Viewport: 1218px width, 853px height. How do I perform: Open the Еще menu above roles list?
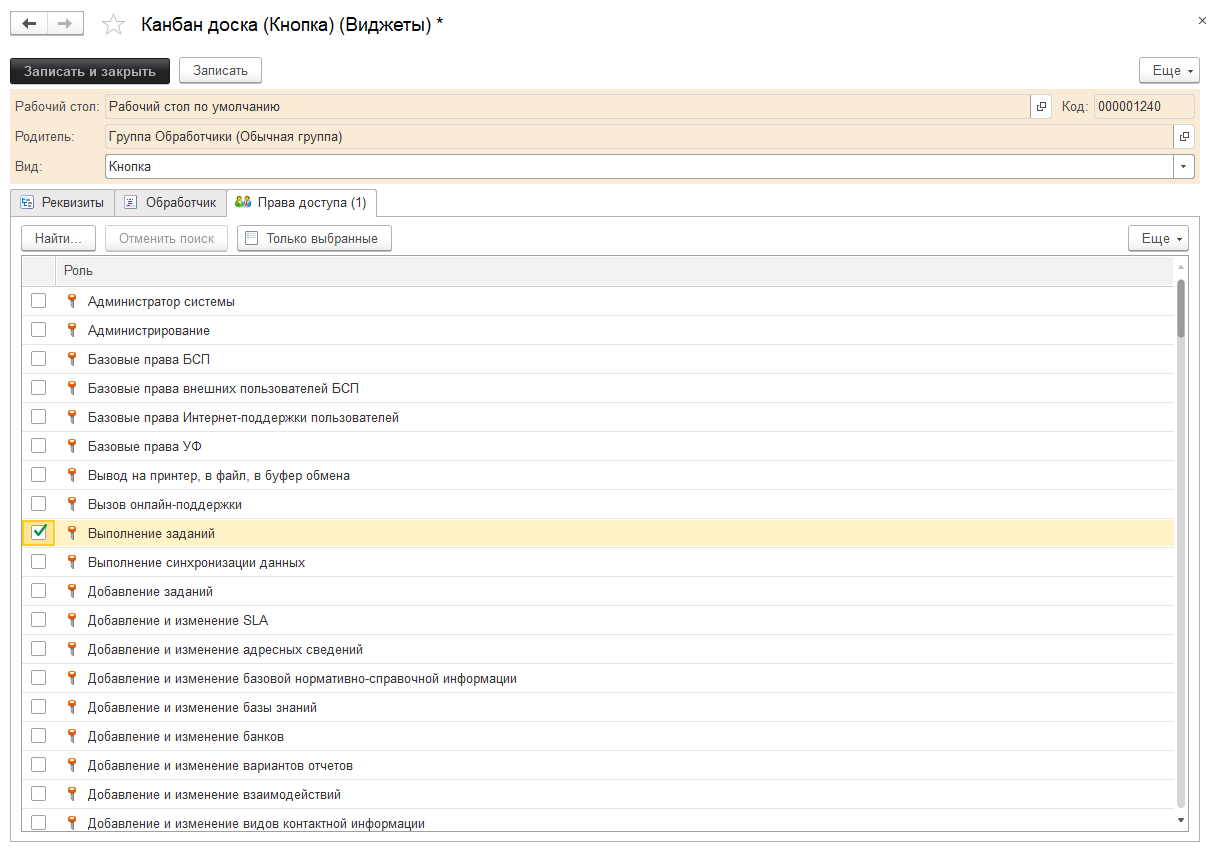pyautogui.click(x=1158, y=239)
